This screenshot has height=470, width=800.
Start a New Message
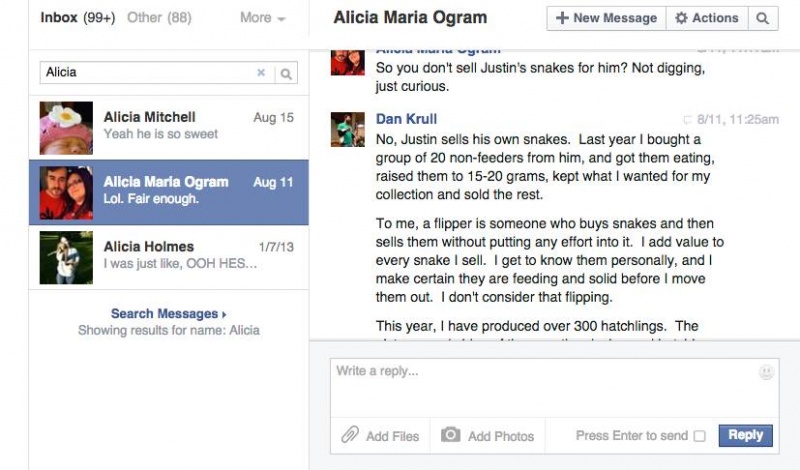tap(606, 18)
